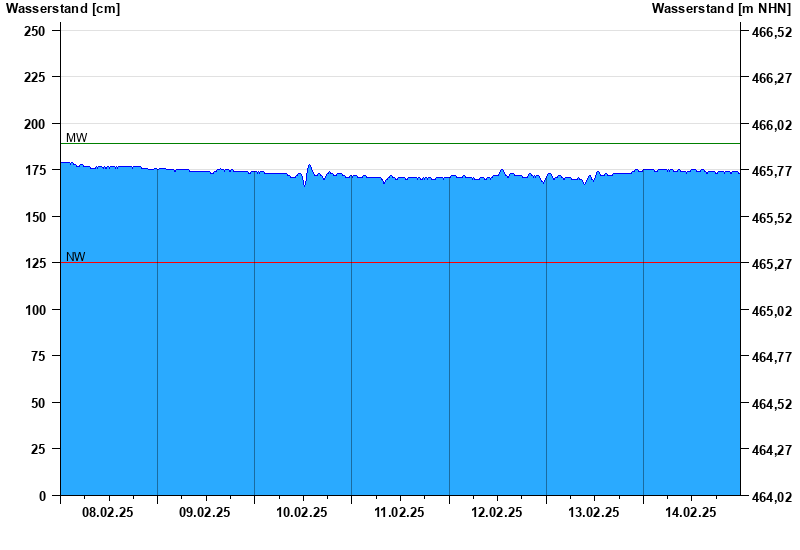Click the 465,52 value on right axis
This screenshot has height=550, width=800.
pos(772,217)
